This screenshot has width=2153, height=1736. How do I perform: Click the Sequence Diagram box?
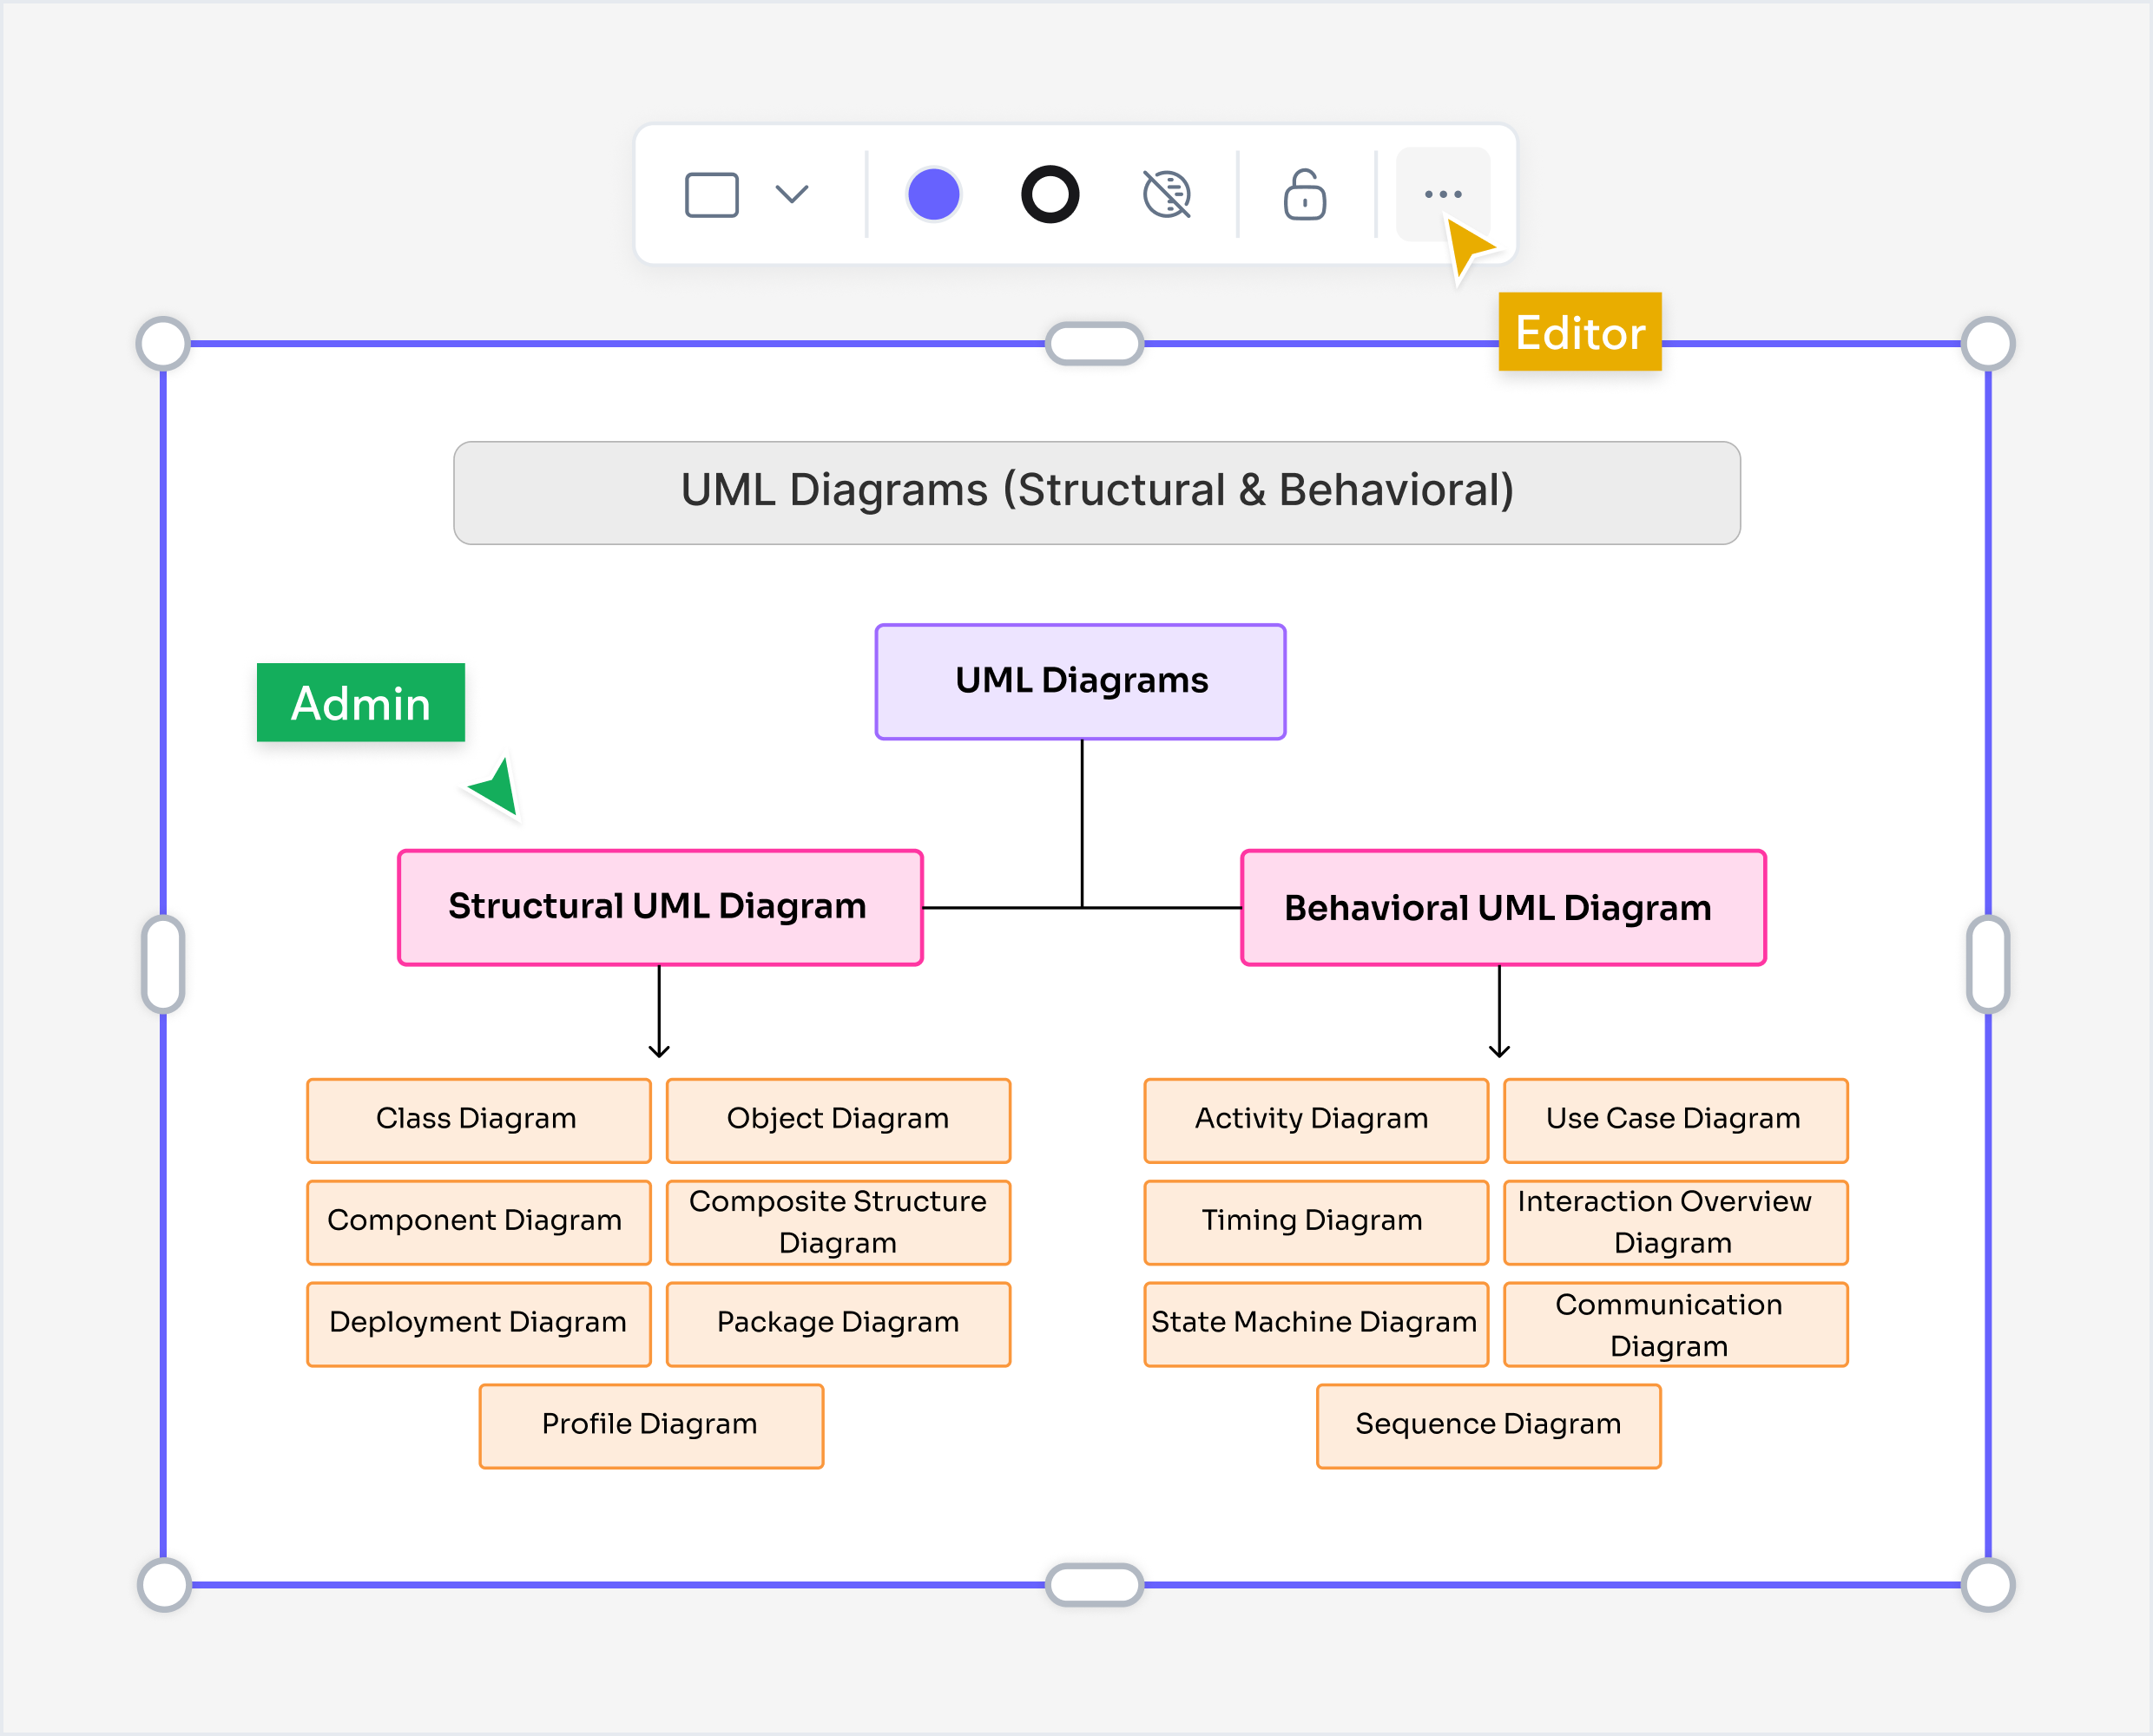click(x=1489, y=1426)
